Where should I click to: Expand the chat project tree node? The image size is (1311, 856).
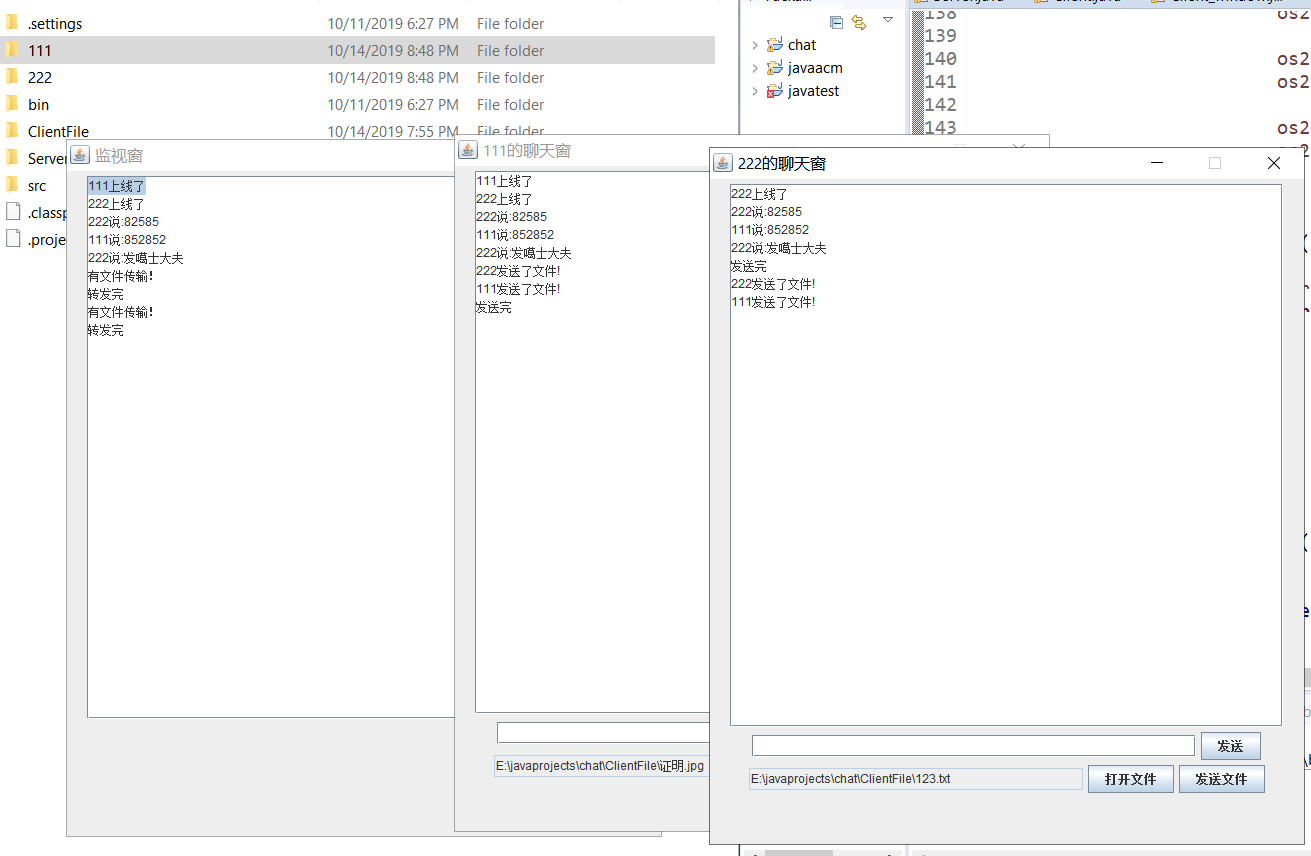[754, 44]
